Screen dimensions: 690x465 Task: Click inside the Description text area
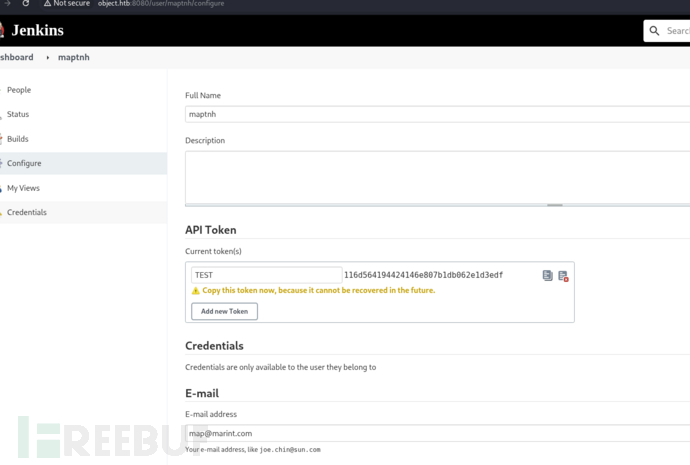pyautogui.click(x=437, y=177)
